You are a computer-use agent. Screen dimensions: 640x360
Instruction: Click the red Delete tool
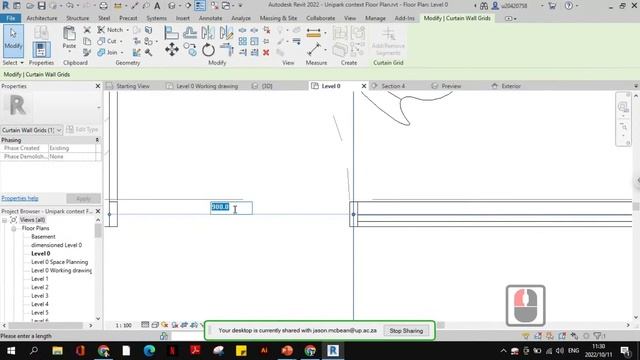(x=266, y=52)
